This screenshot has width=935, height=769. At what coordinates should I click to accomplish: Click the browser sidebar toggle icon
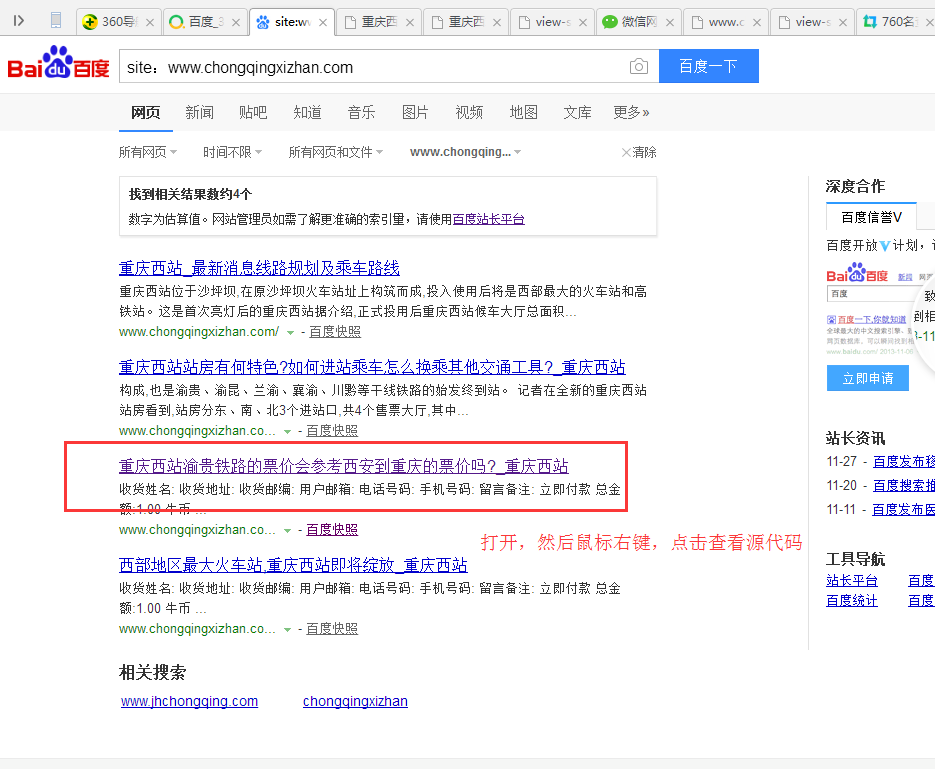coord(18,21)
